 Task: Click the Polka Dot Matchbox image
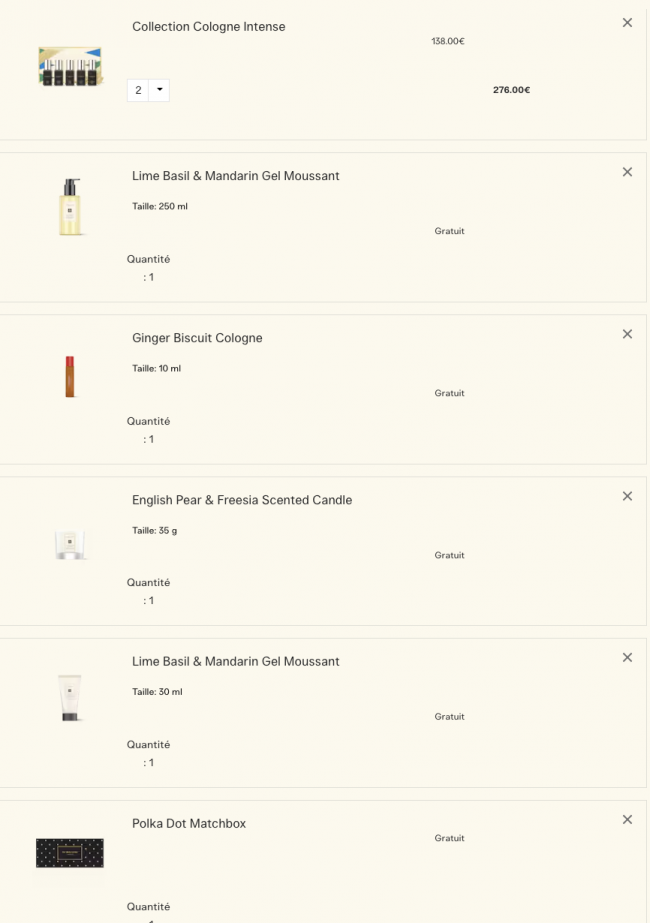tap(70, 853)
